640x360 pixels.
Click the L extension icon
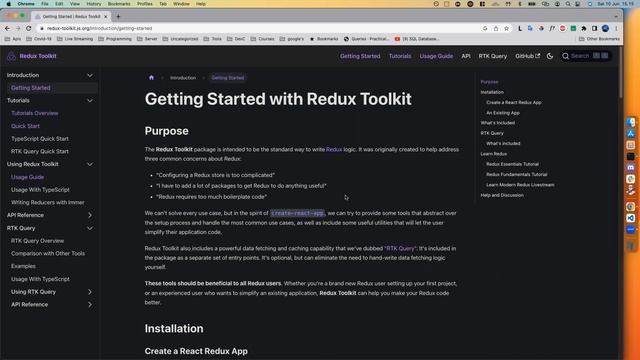[x=520, y=28]
